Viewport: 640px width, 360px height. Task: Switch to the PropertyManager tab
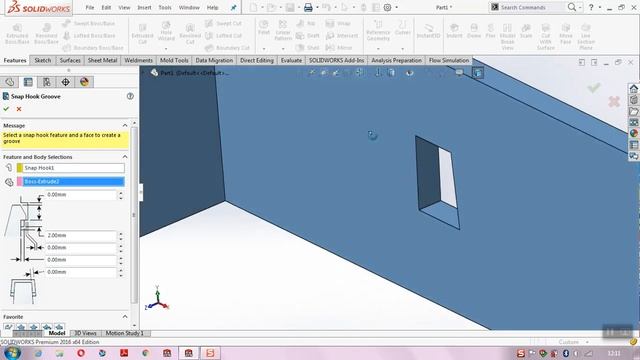coord(28,82)
